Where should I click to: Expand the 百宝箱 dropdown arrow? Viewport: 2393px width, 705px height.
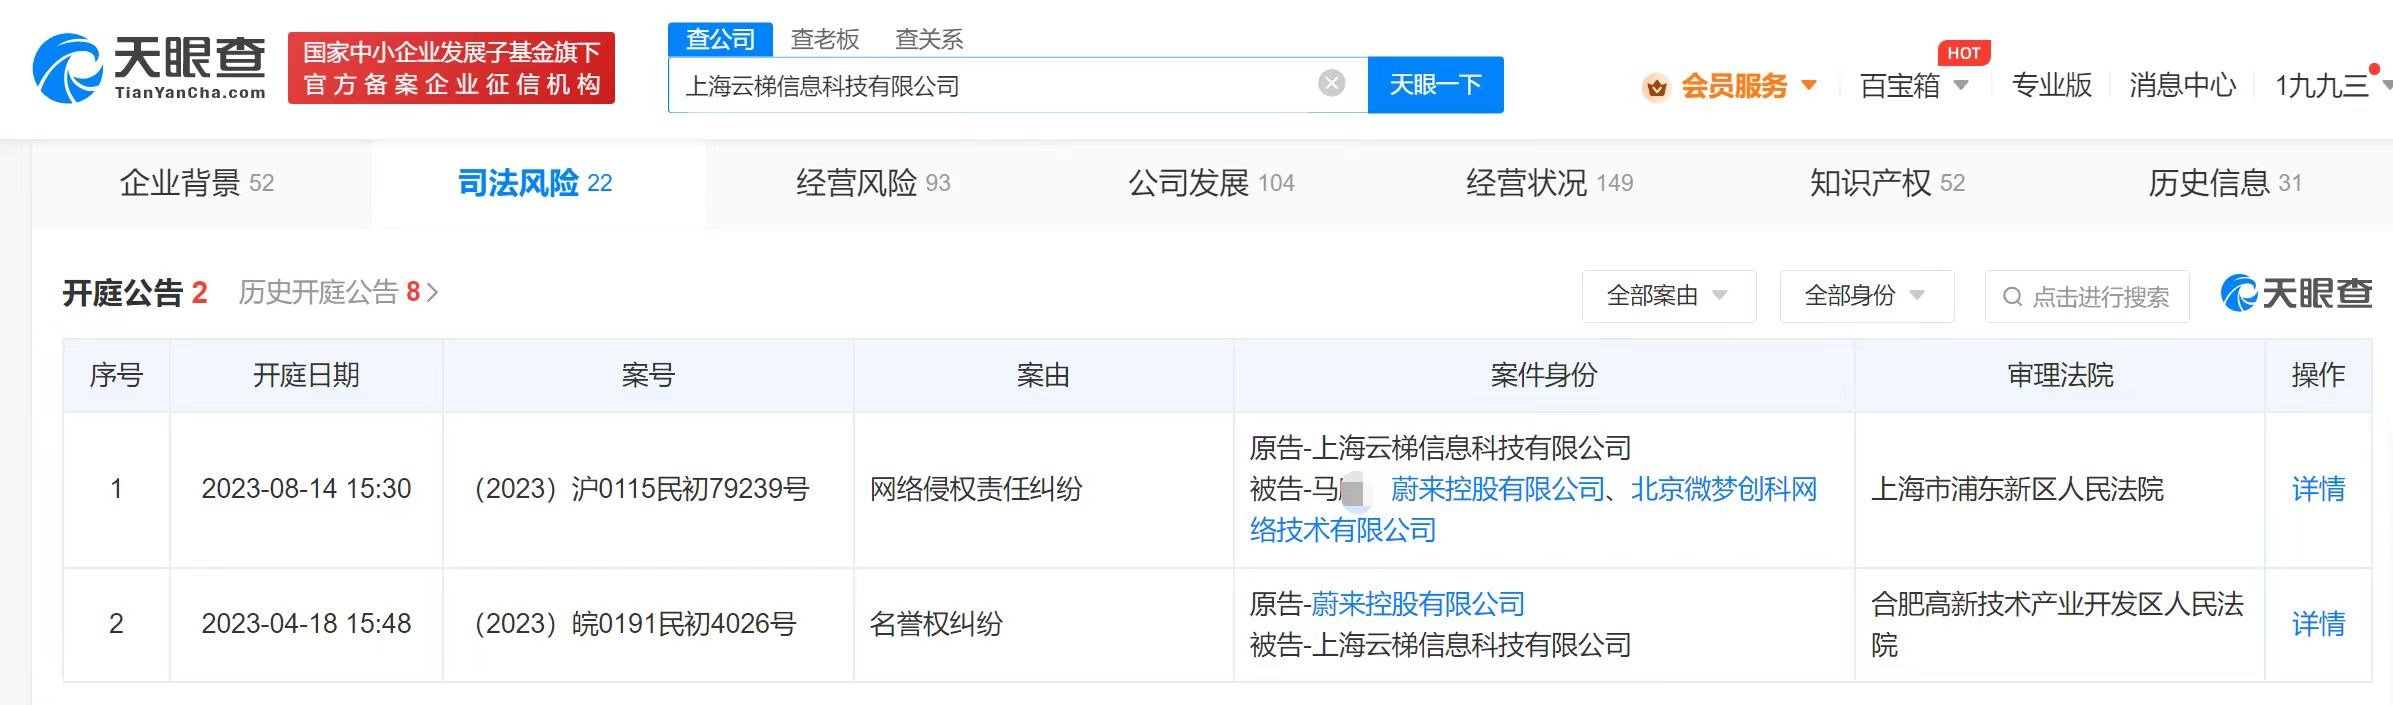coord(1961,86)
